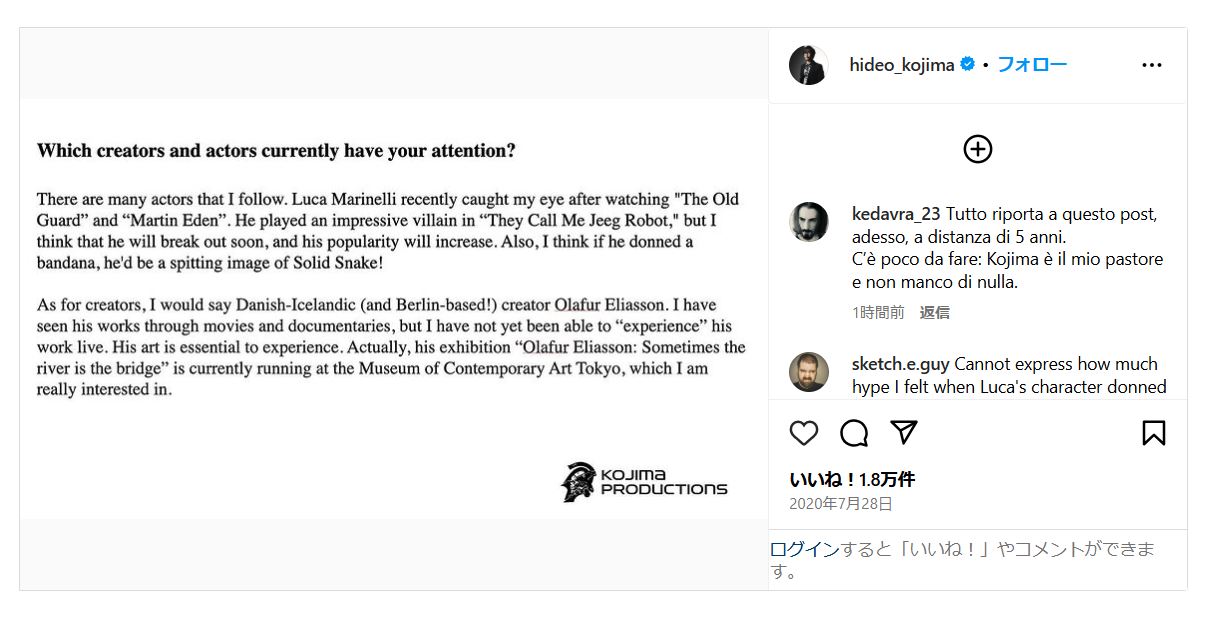Toggle save with the bookmark icon
1216x622 pixels.
[1153, 431]
